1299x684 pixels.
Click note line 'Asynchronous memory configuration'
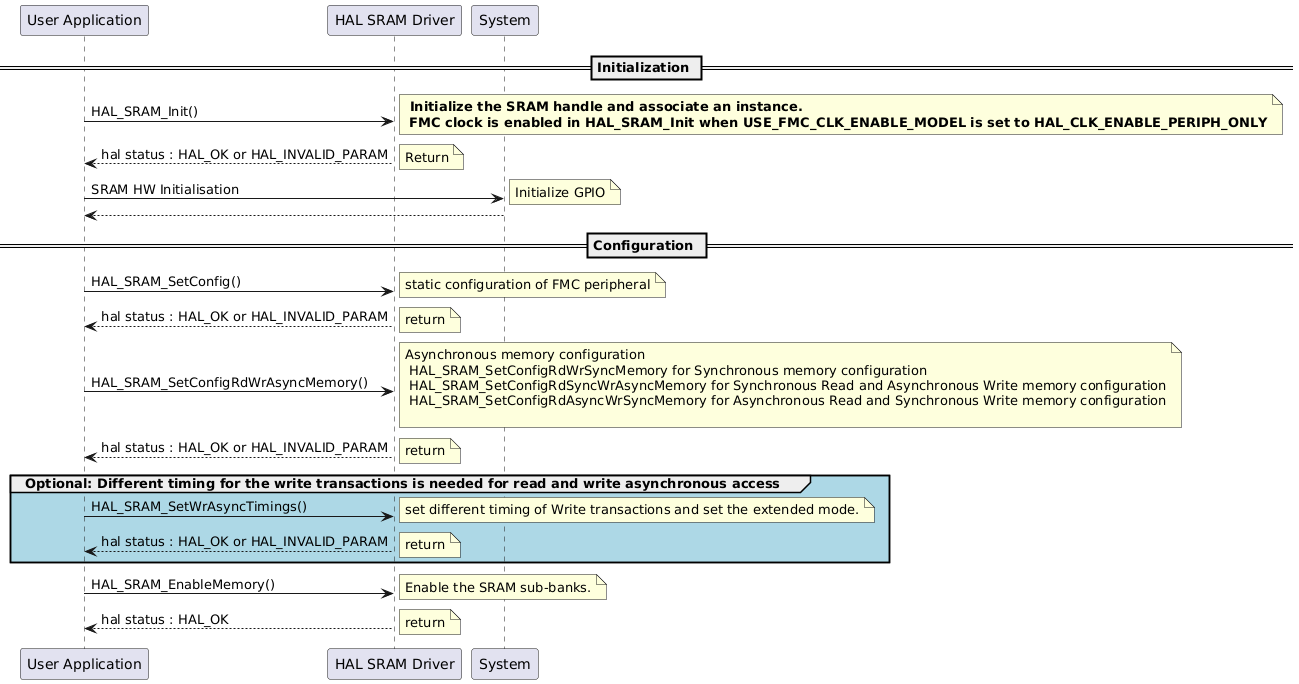tap(525, 355)
